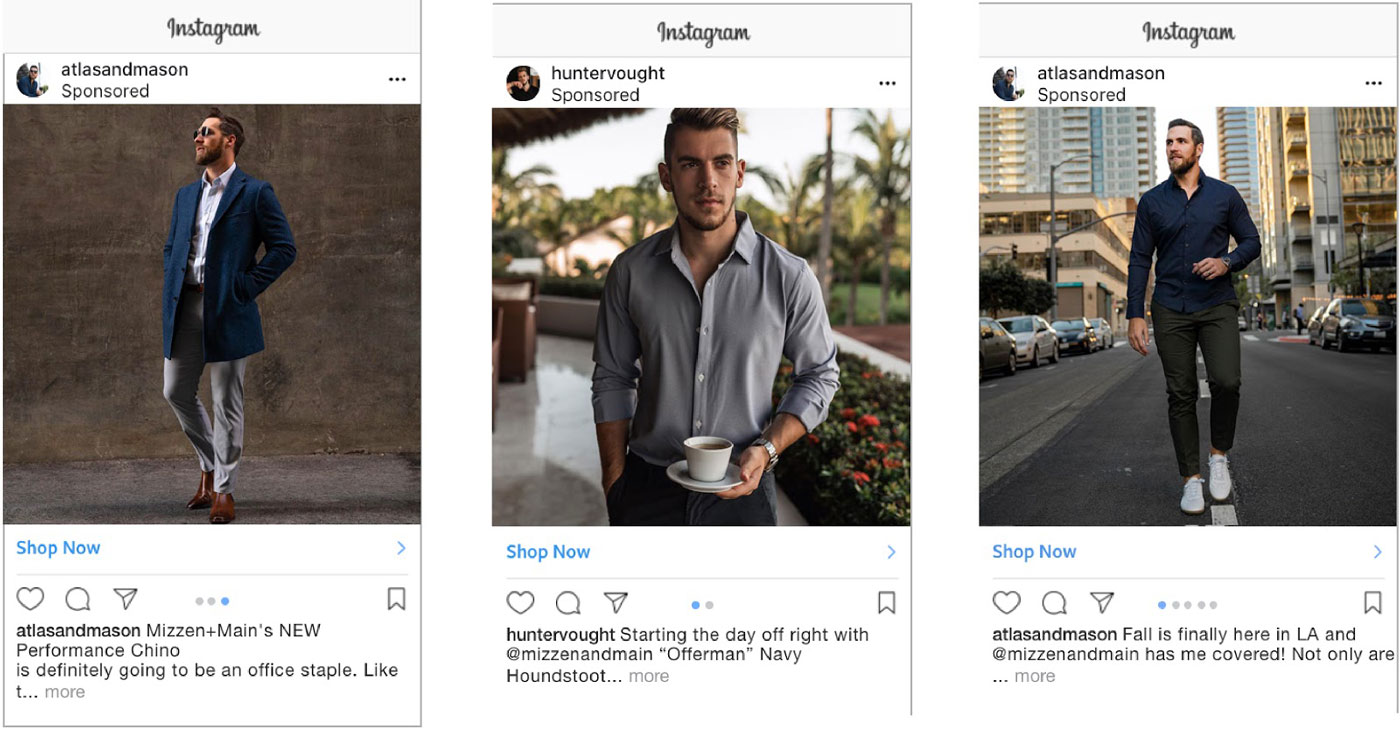Click carousel page dots under huntervought photo
1400x733 pixels.
(702, 605)
